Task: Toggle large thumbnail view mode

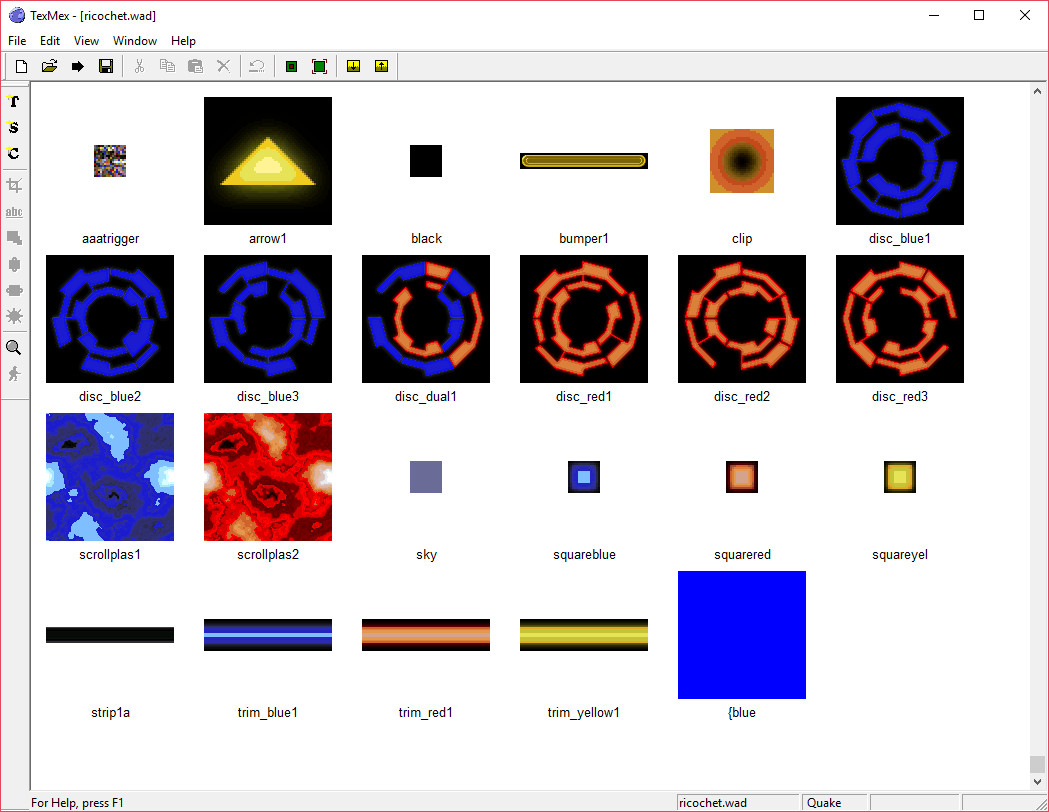Action: 319,65
